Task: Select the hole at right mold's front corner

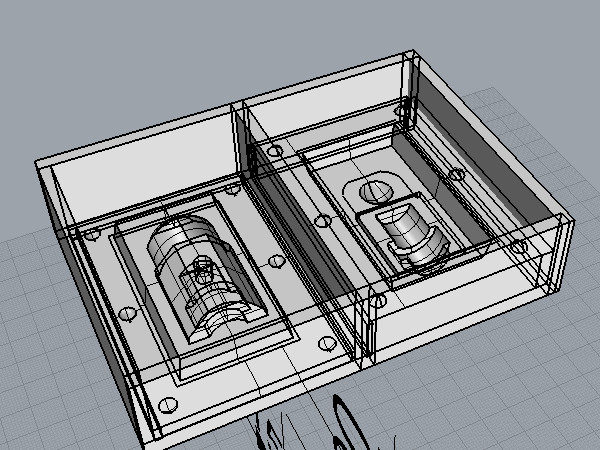Action: click(x=380, y=300)
